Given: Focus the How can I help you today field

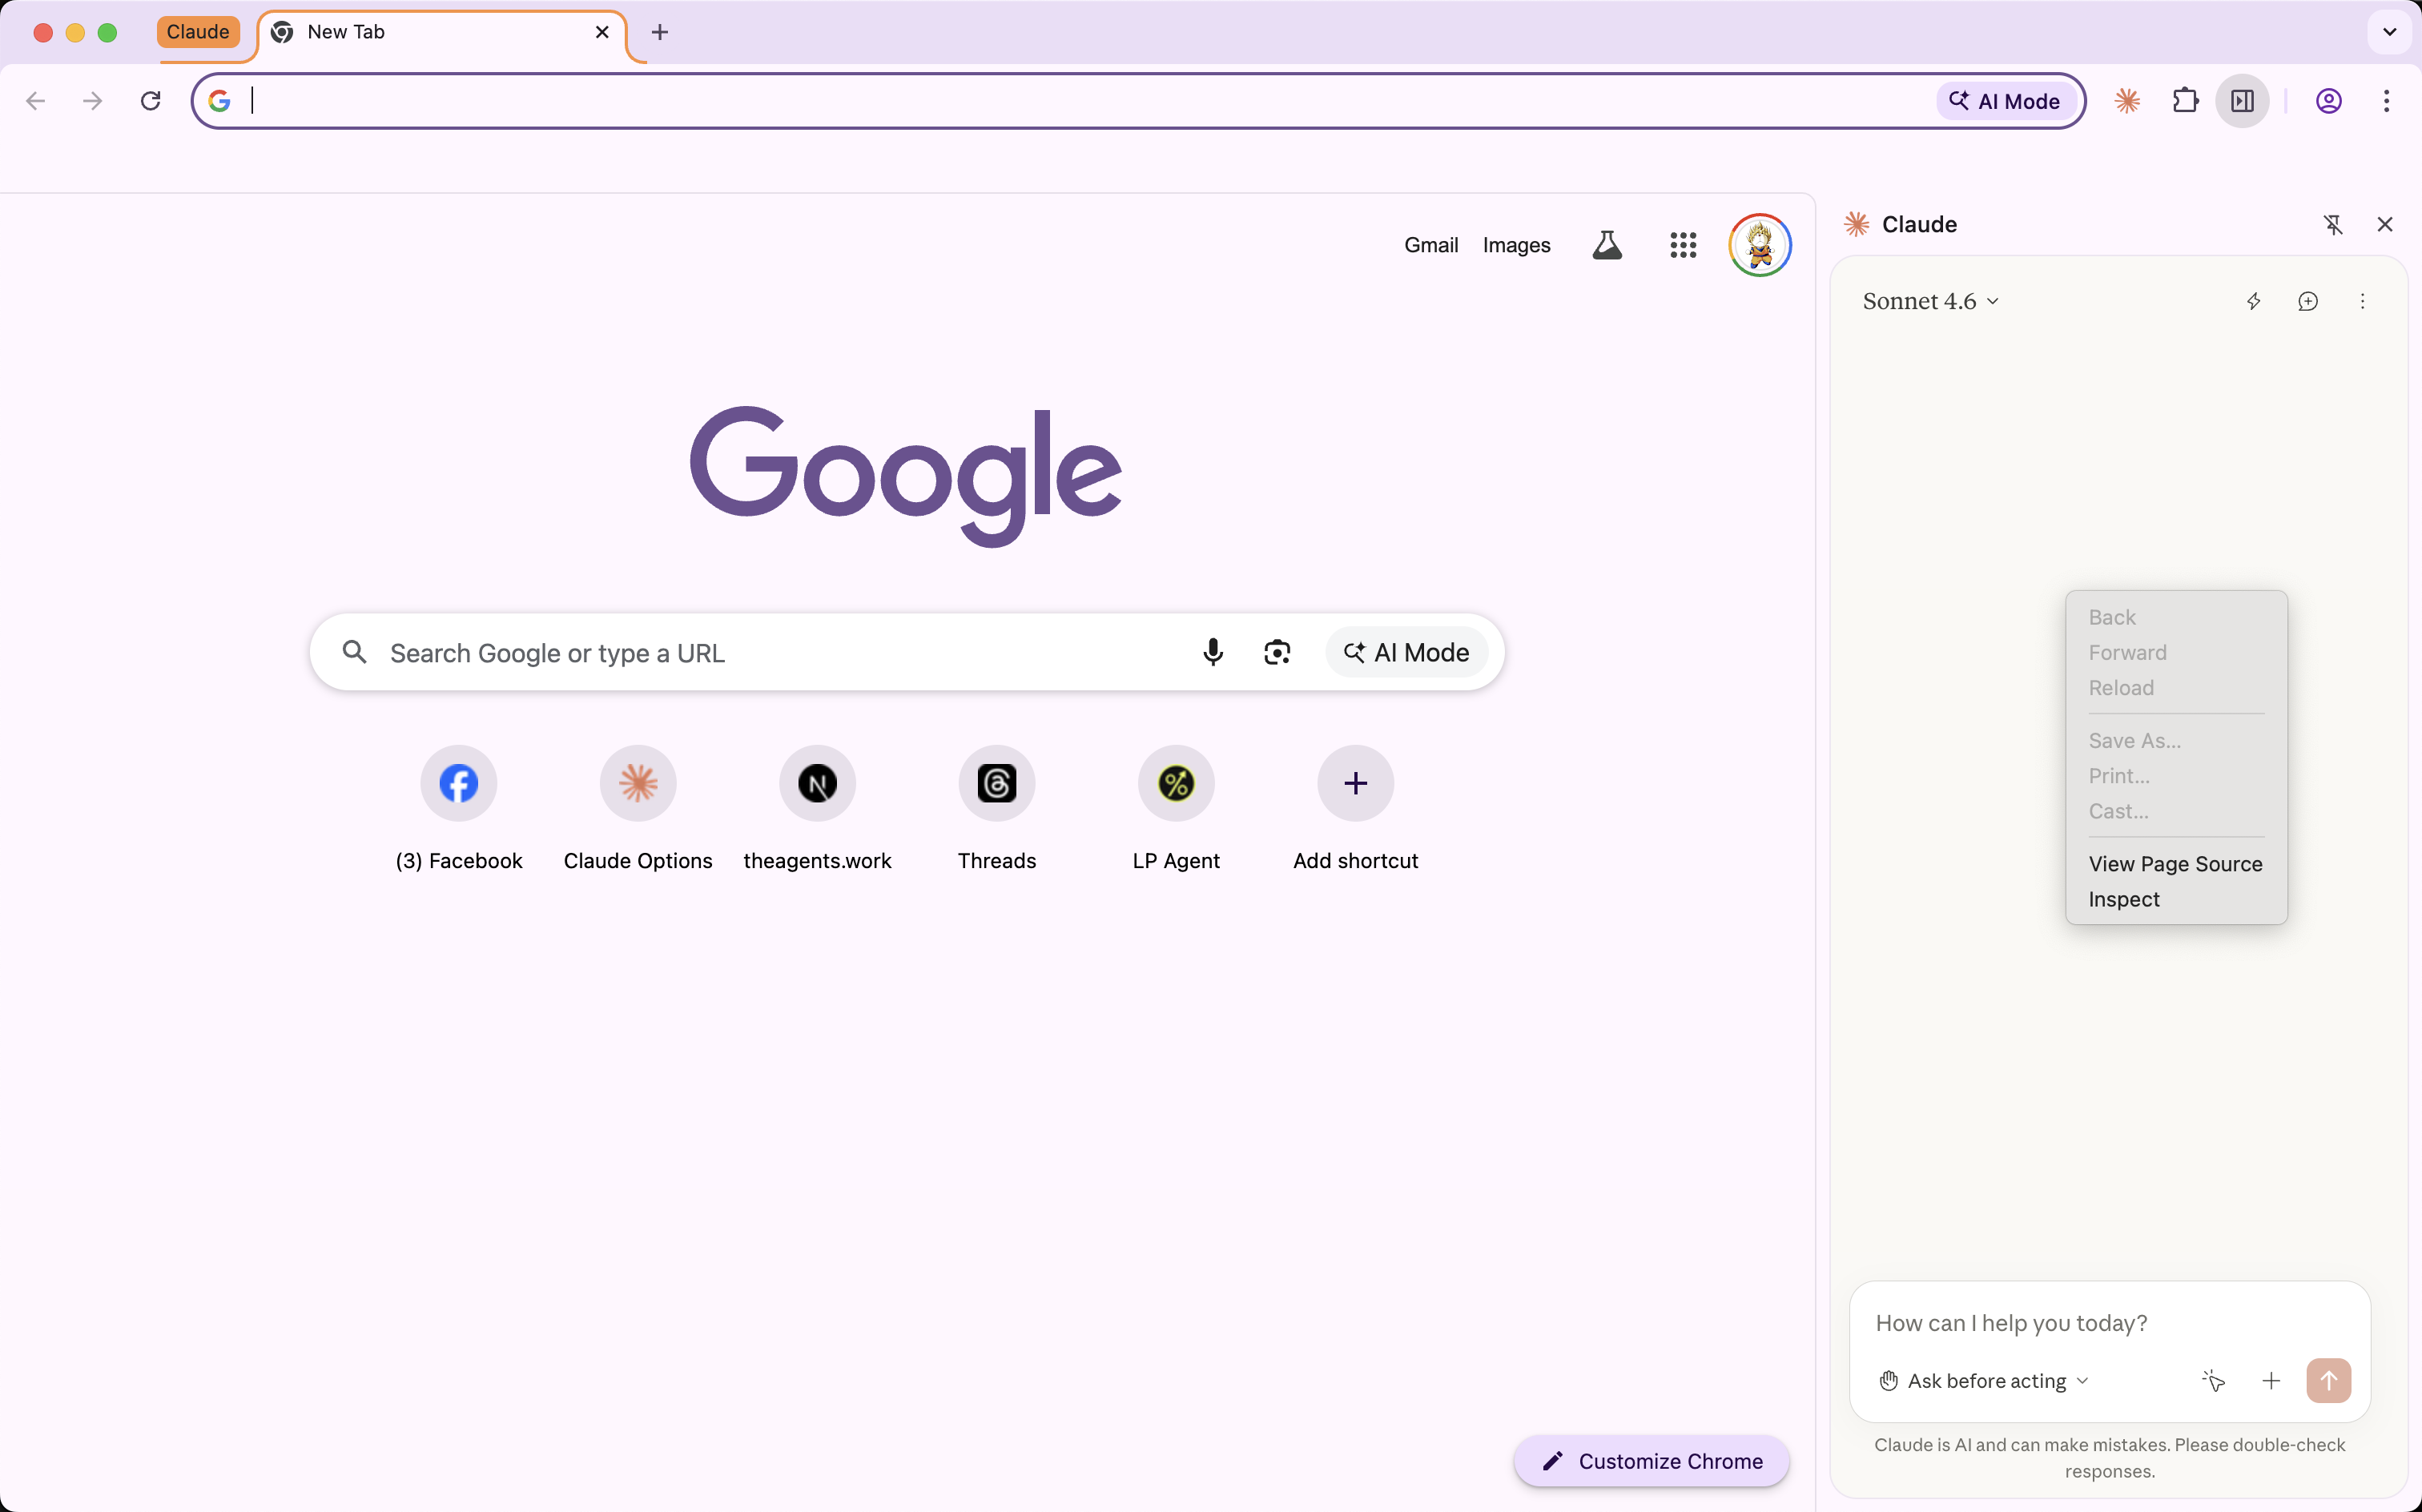Looking at the screenshot, I should click(x=2110, y=1323).
